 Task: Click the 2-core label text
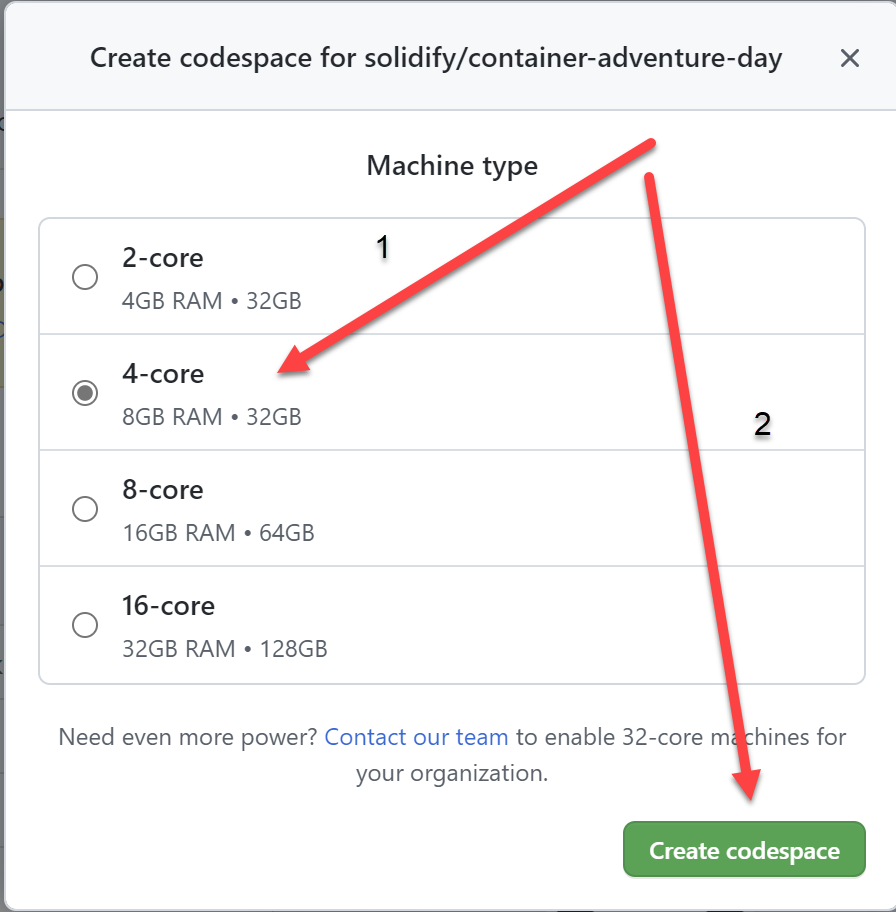[163, 257]
